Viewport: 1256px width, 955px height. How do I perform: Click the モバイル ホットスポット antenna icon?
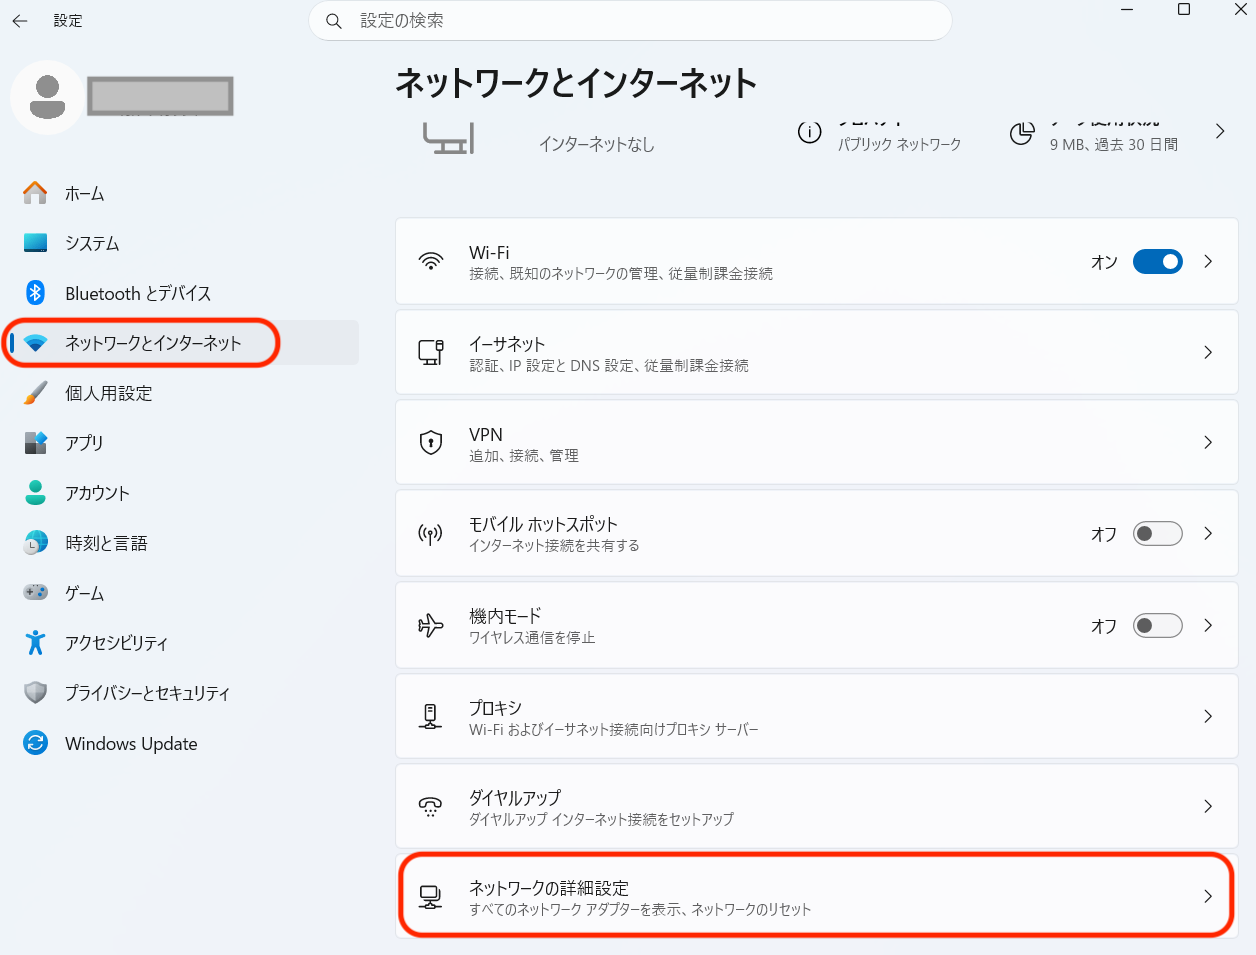(x=431, y=534)
